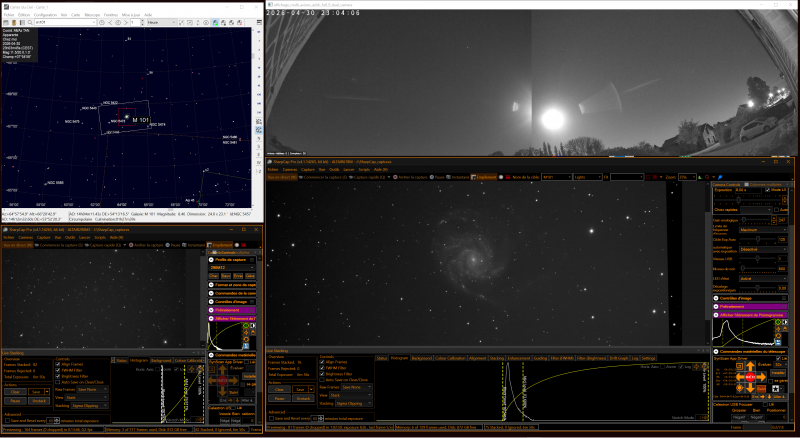Screen dimensions: 800x438
Task: Open capture profile dropdown in smaller SharpCap window
Action: tap(232, 267)
